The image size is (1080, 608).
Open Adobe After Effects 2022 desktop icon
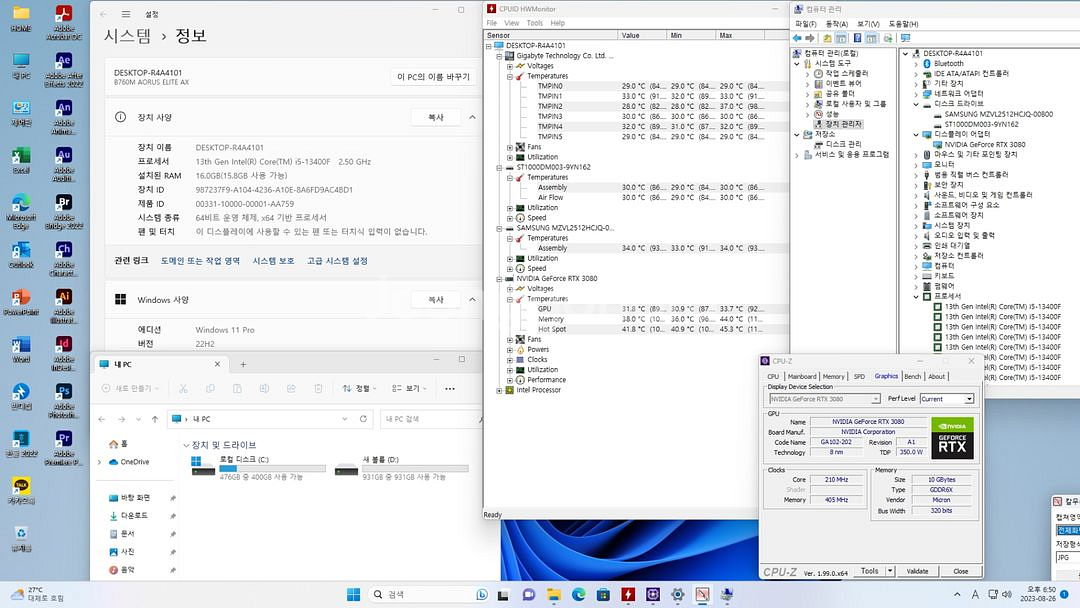tap(63, 70)
